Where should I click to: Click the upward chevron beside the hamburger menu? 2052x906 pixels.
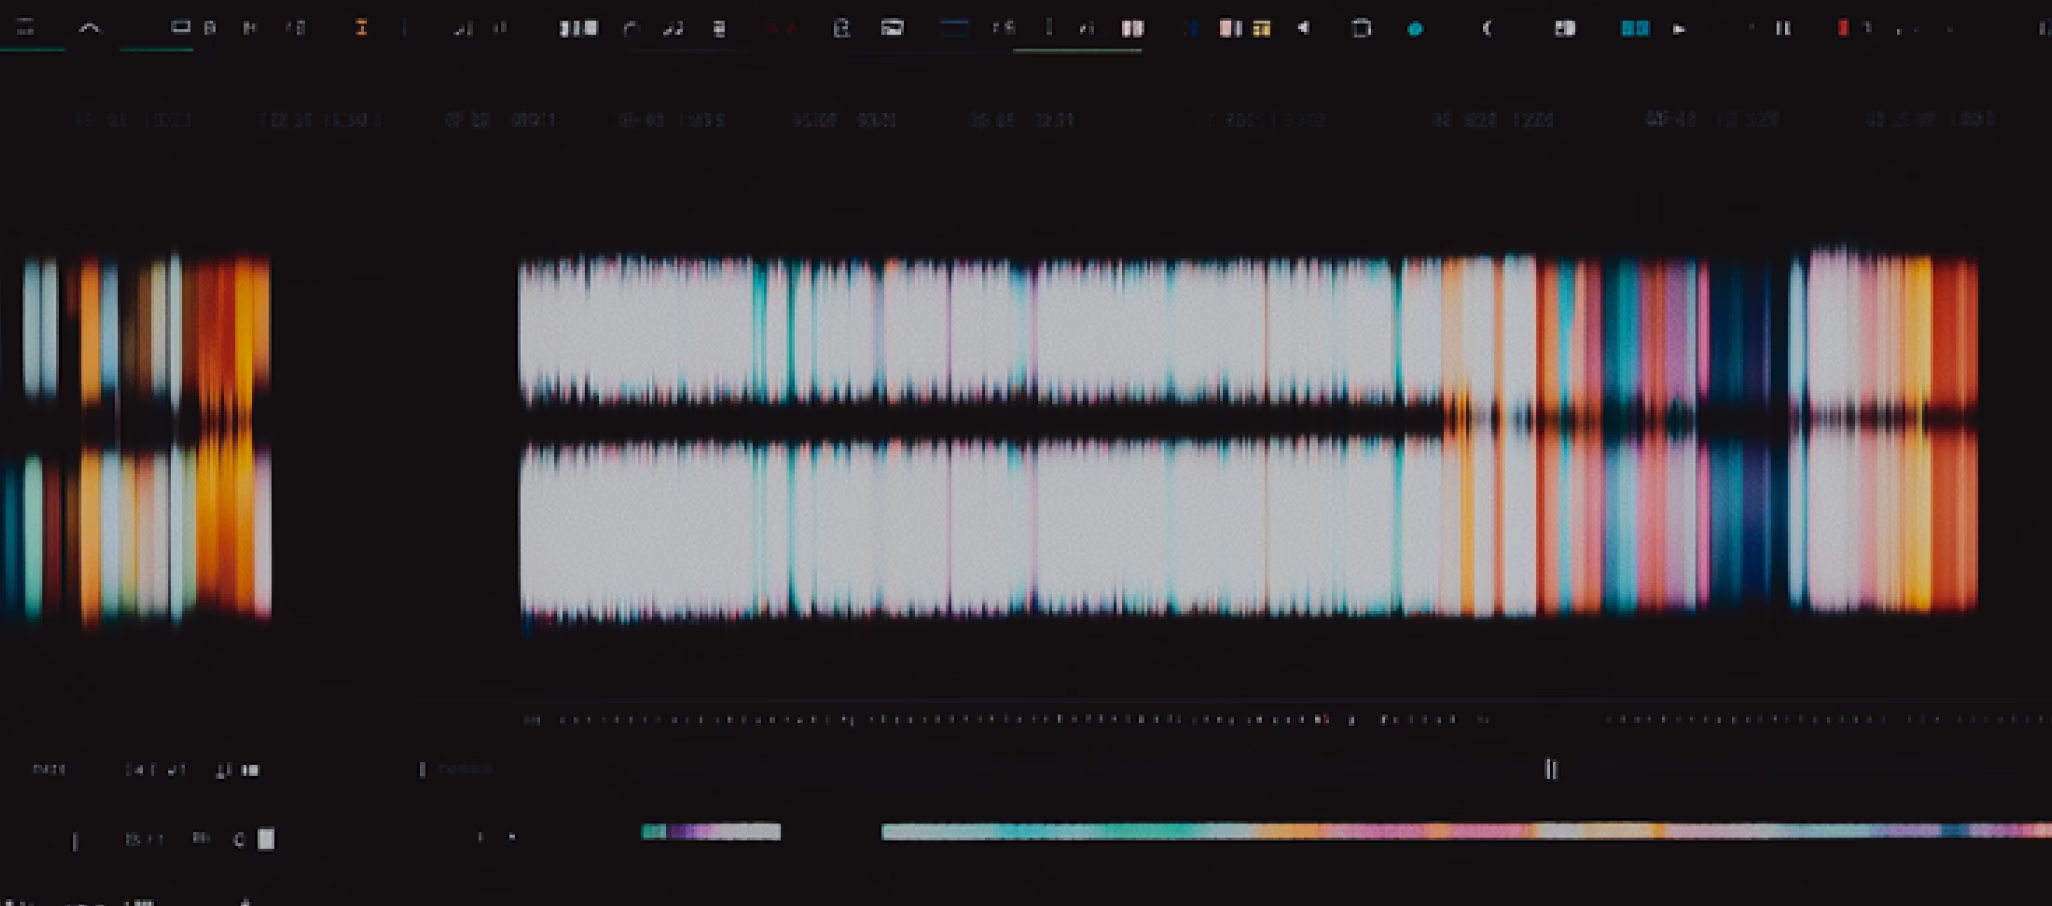point(90,28)
